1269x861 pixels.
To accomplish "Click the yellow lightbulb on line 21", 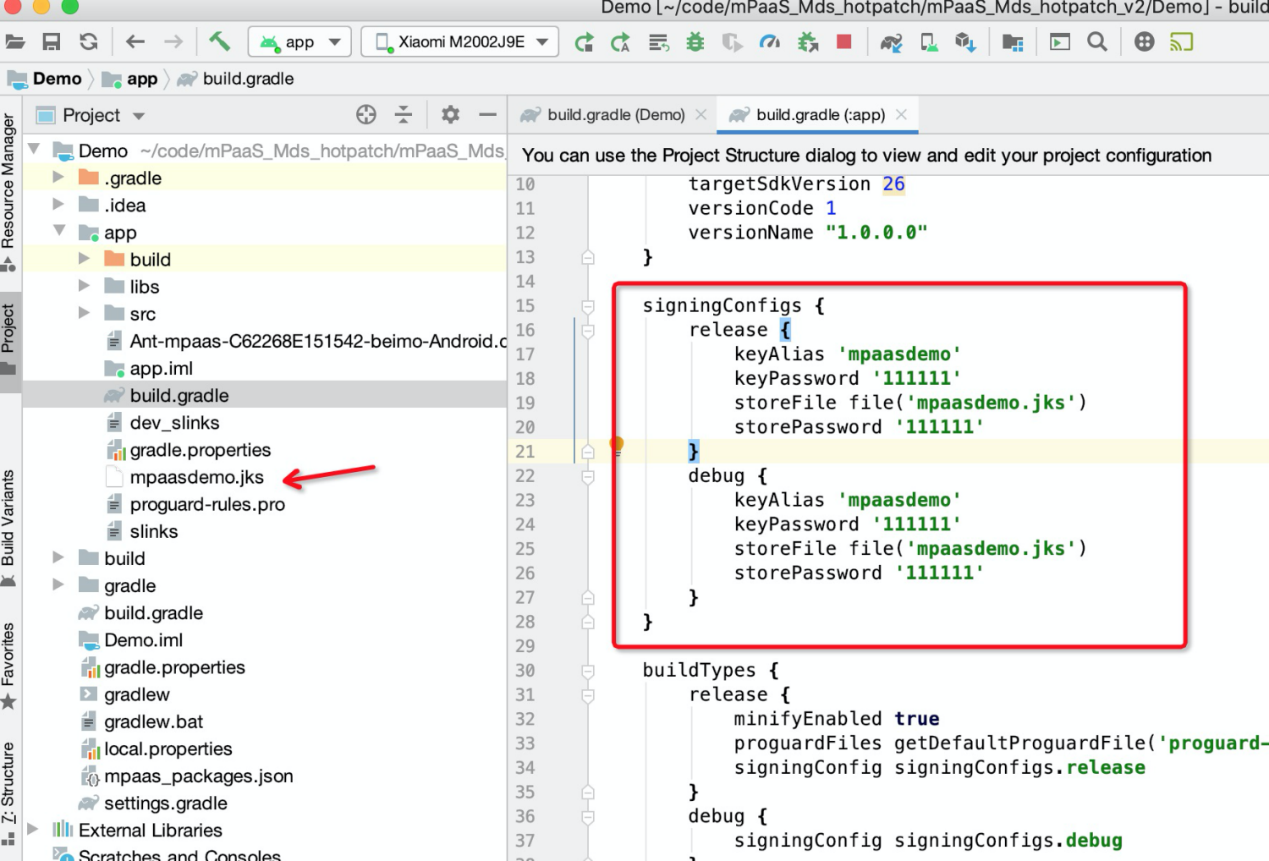I will [x=616, y=445].
